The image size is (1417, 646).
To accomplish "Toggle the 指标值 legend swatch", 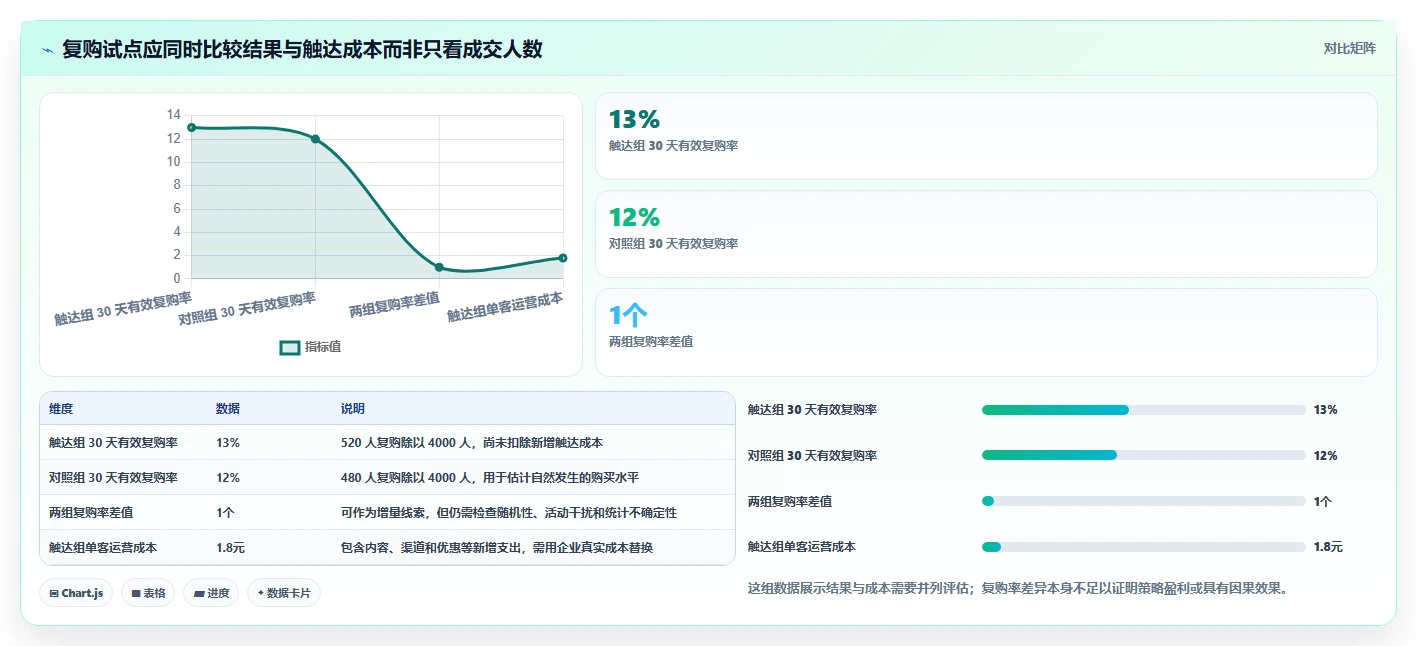I will tap(290, 347).
